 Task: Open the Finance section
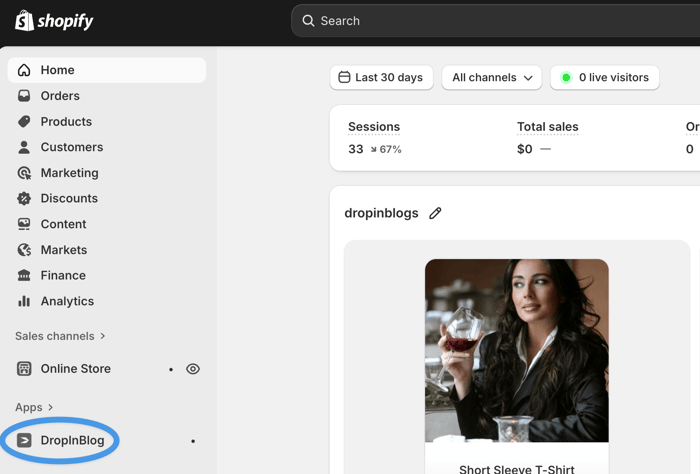click(x=63, y=275)
